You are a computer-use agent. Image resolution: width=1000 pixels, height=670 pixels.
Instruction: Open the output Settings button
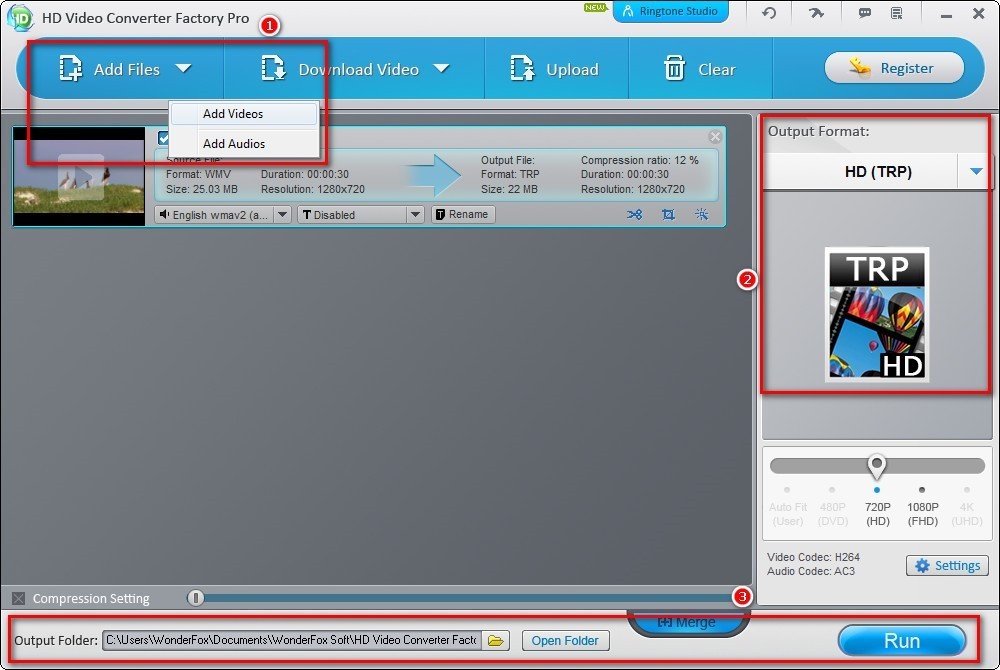pyautogui.click(x=947, y=565)
